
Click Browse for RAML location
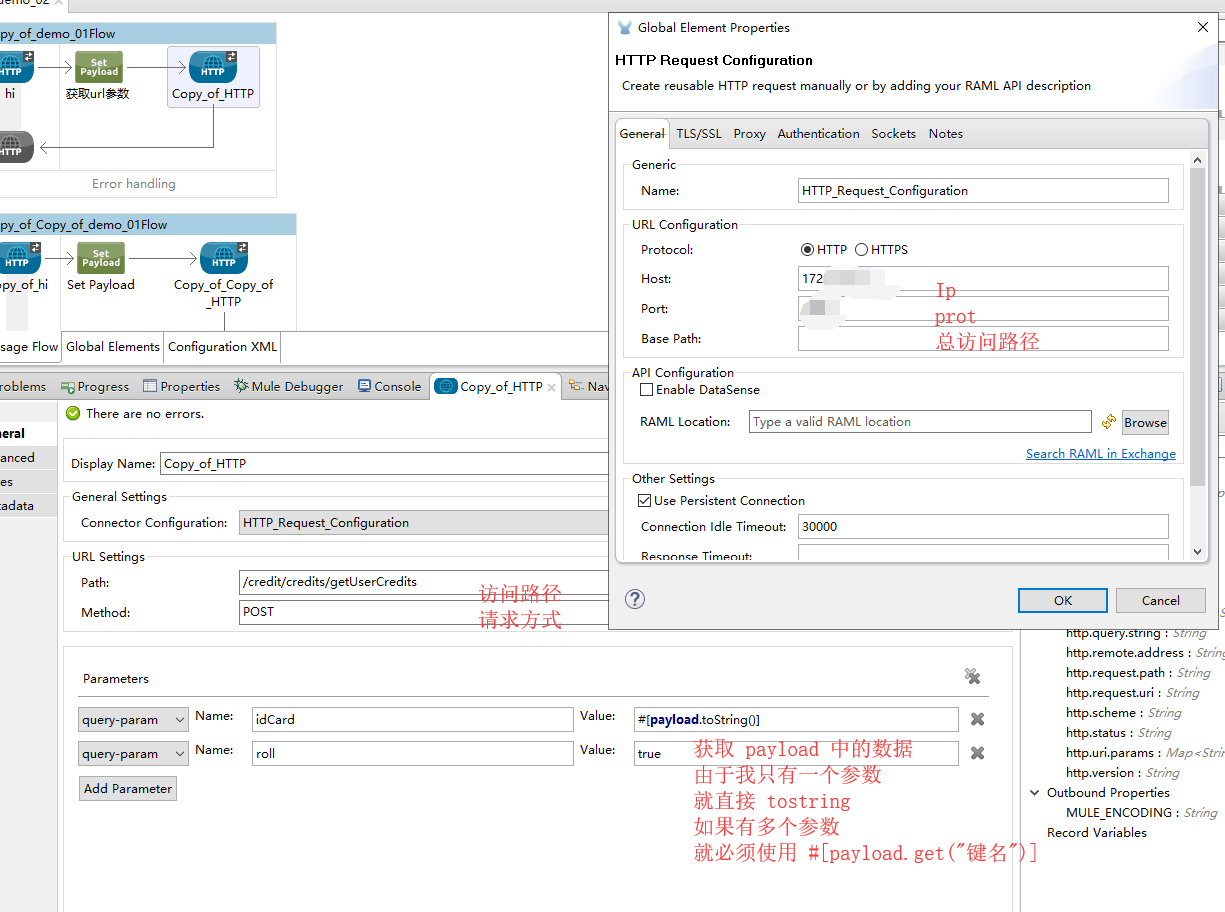[1145, 423]
